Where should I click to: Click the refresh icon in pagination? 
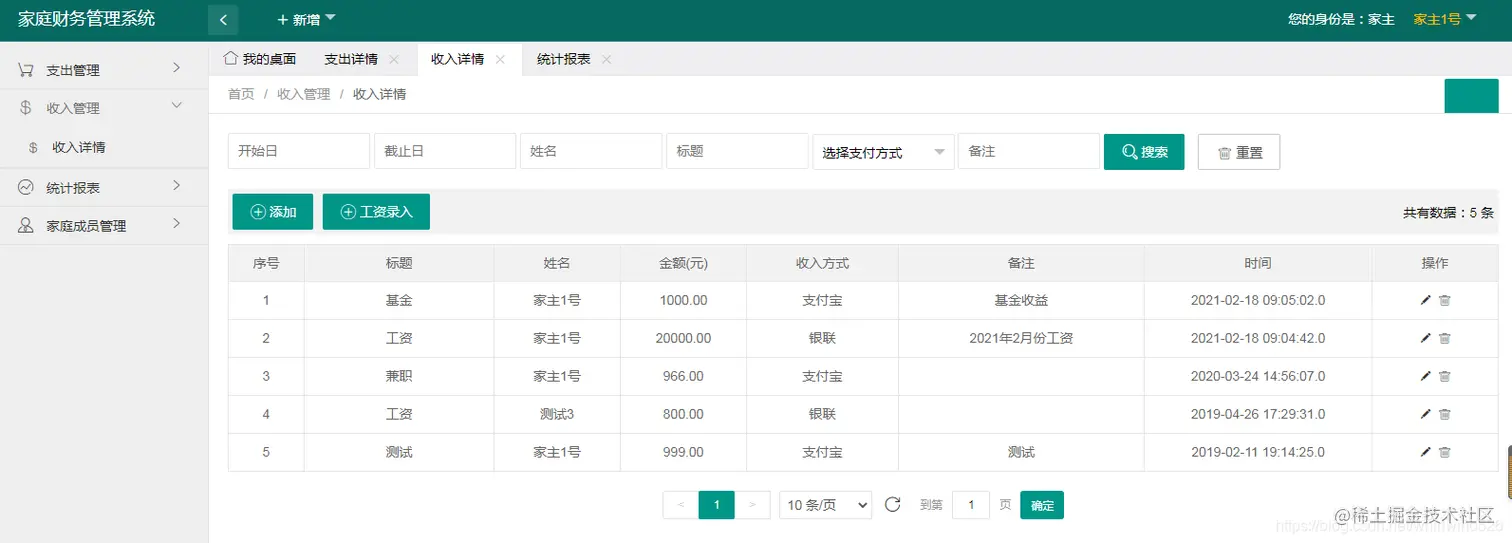(893, 505)
